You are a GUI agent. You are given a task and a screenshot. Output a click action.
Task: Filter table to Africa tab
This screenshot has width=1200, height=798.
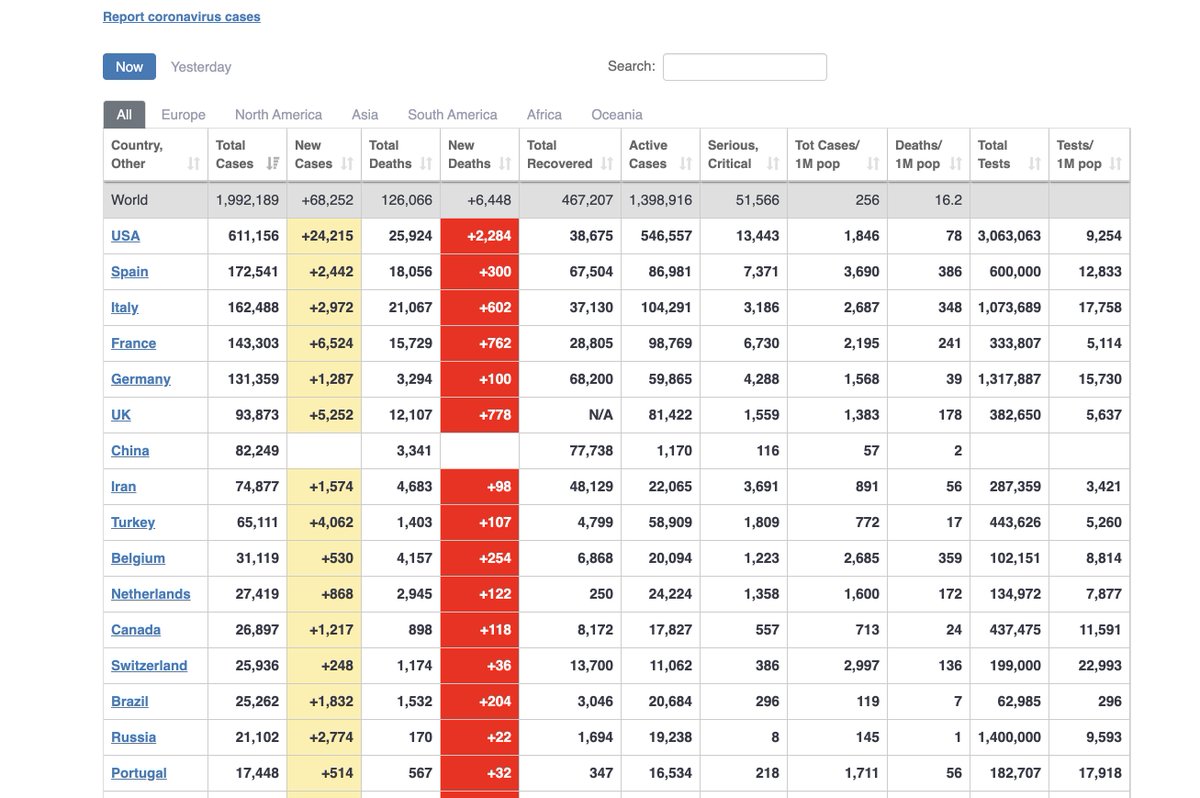(544, 114)
